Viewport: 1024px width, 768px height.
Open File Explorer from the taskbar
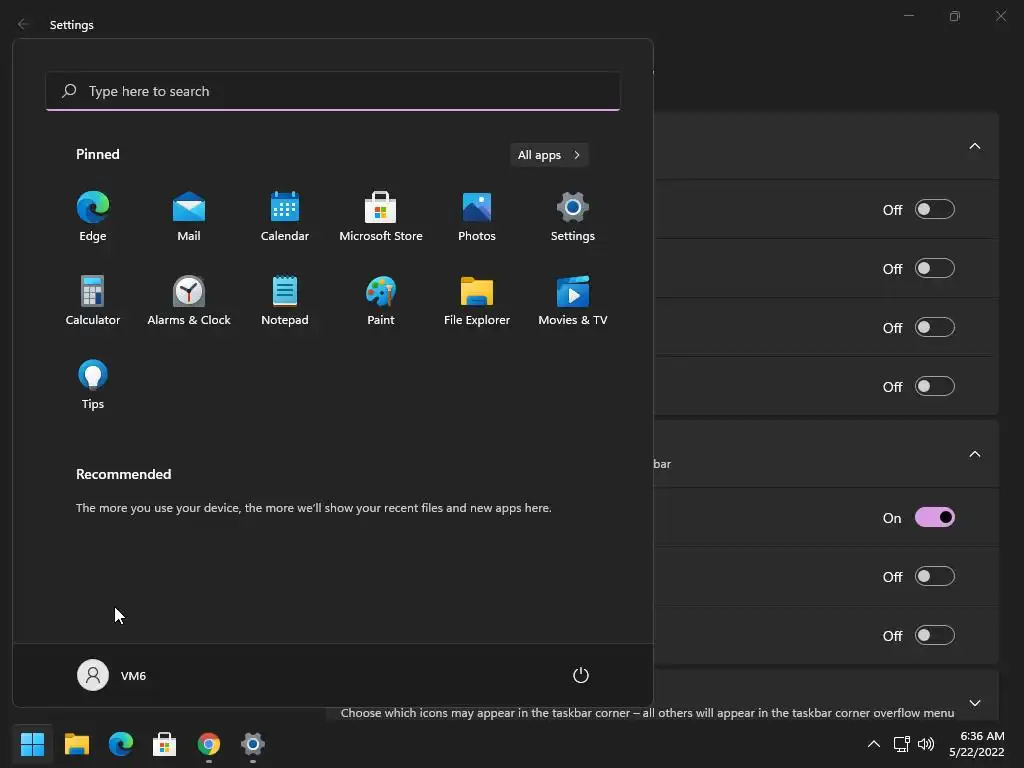[x=76, y=744]
